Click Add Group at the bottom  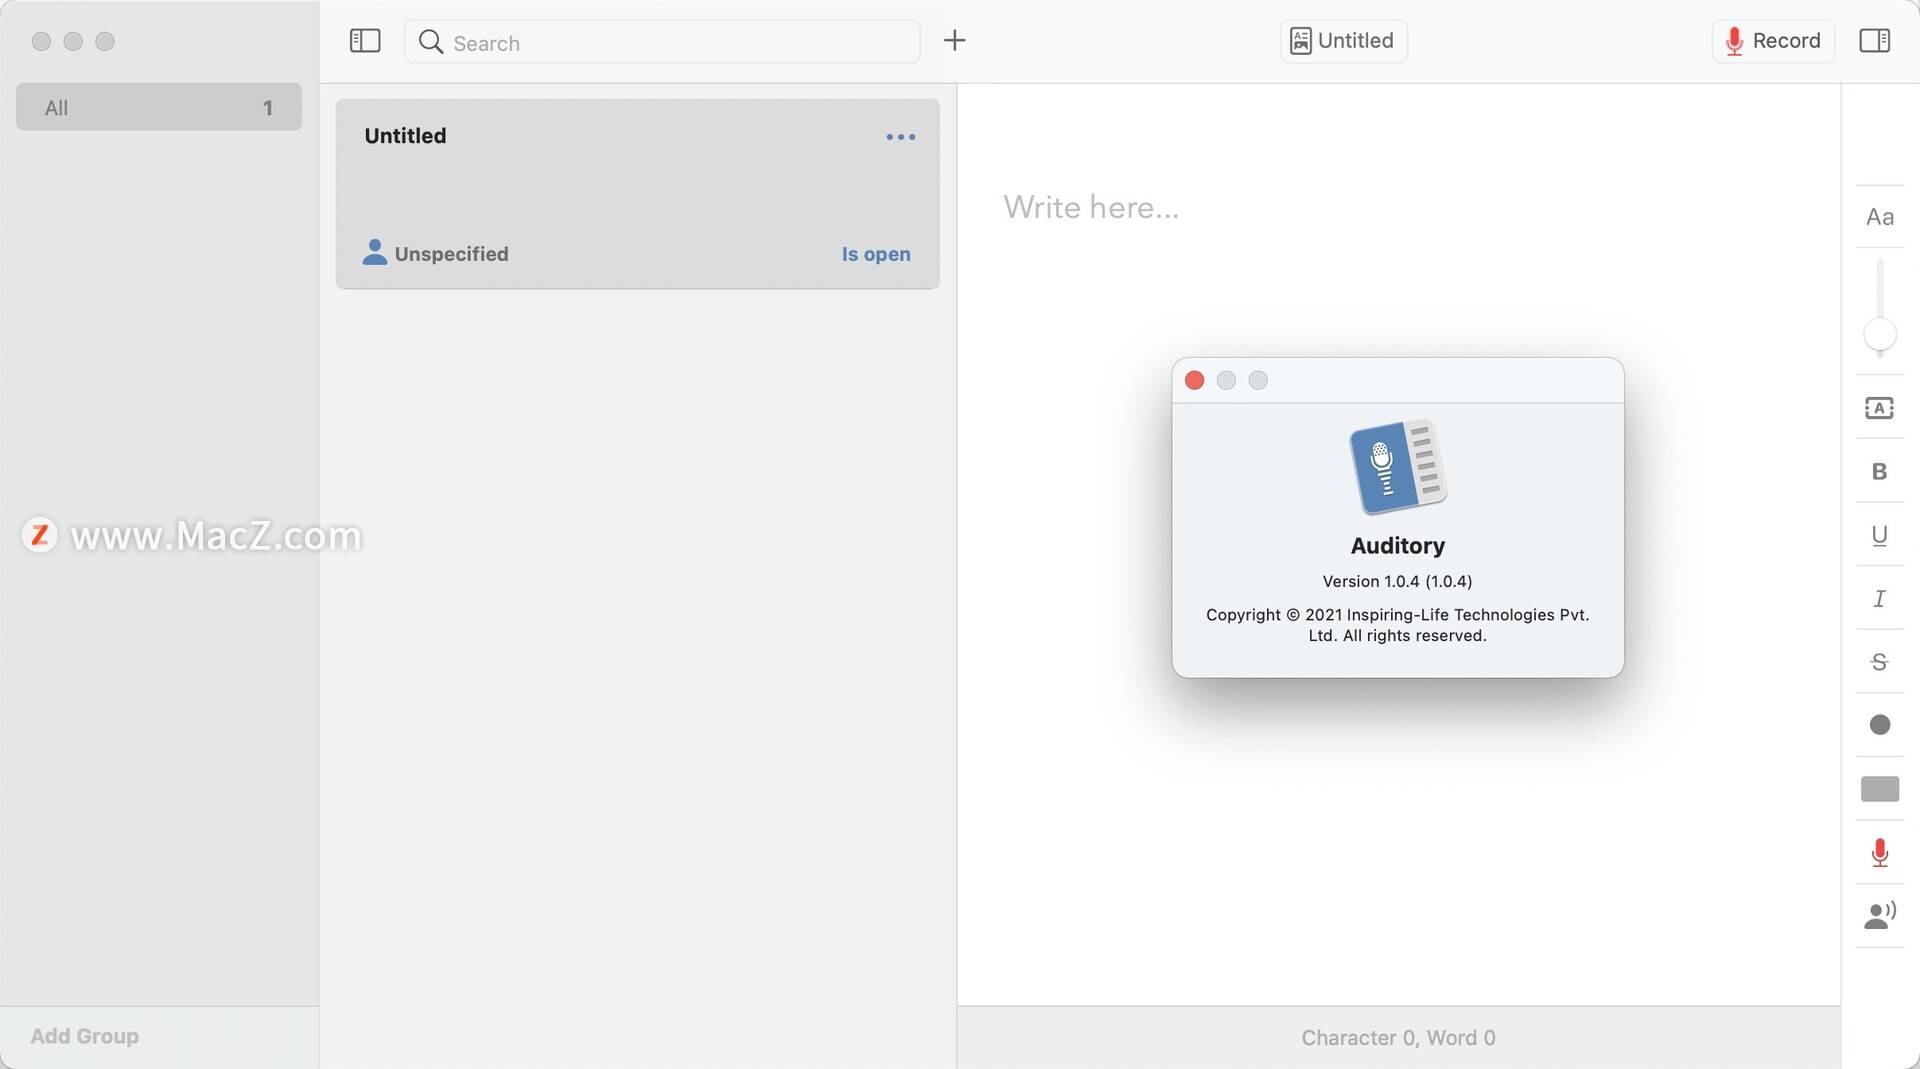click(x=85, y=1036)
